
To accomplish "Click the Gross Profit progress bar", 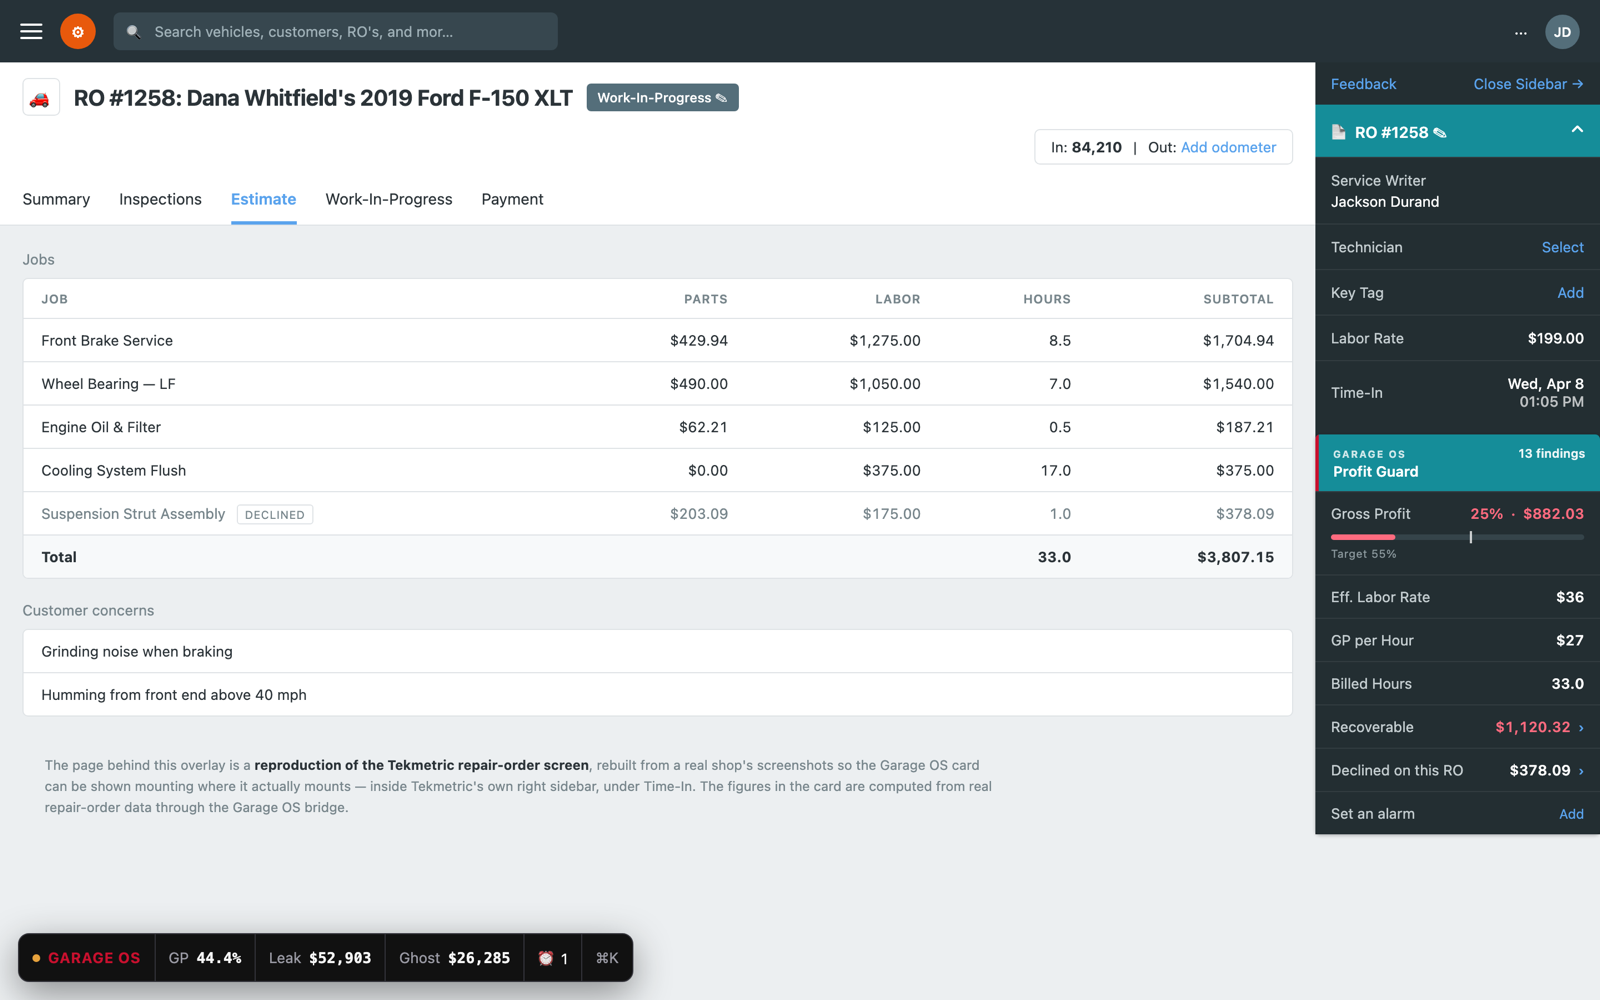I will tap(1457, 537).
